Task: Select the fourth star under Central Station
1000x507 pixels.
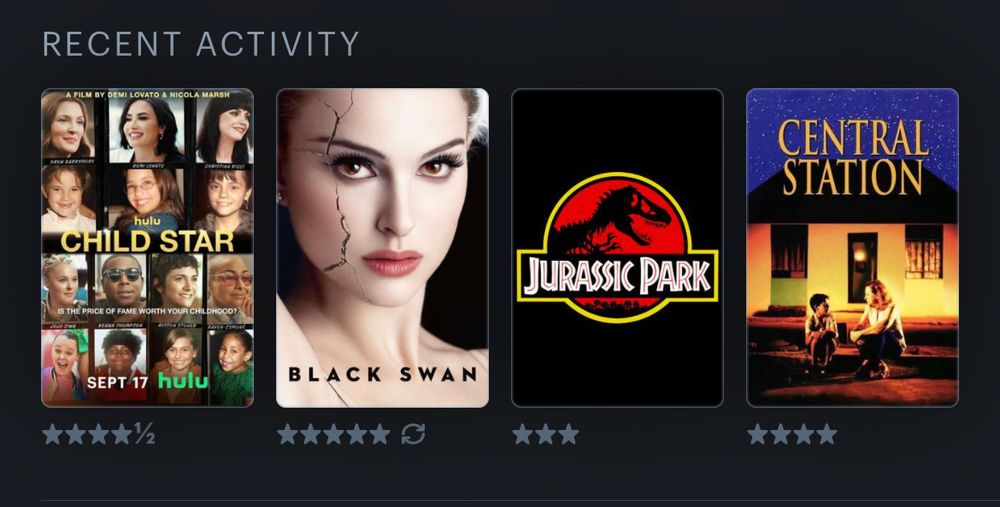Action: coord(827,434)
